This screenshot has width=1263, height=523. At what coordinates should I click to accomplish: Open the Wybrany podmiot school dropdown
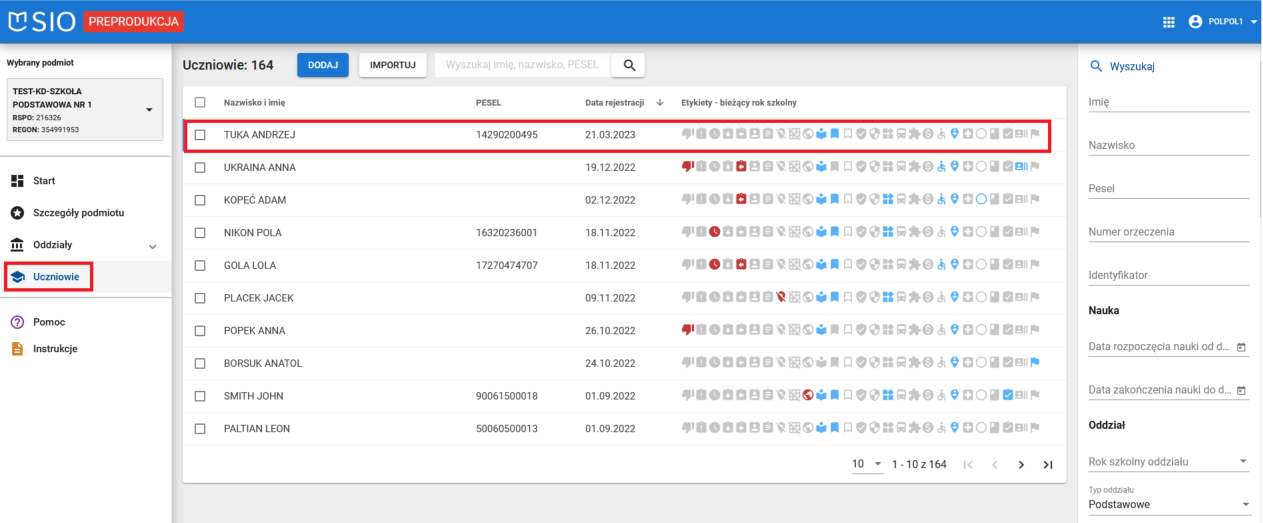(x=149, y=109)
